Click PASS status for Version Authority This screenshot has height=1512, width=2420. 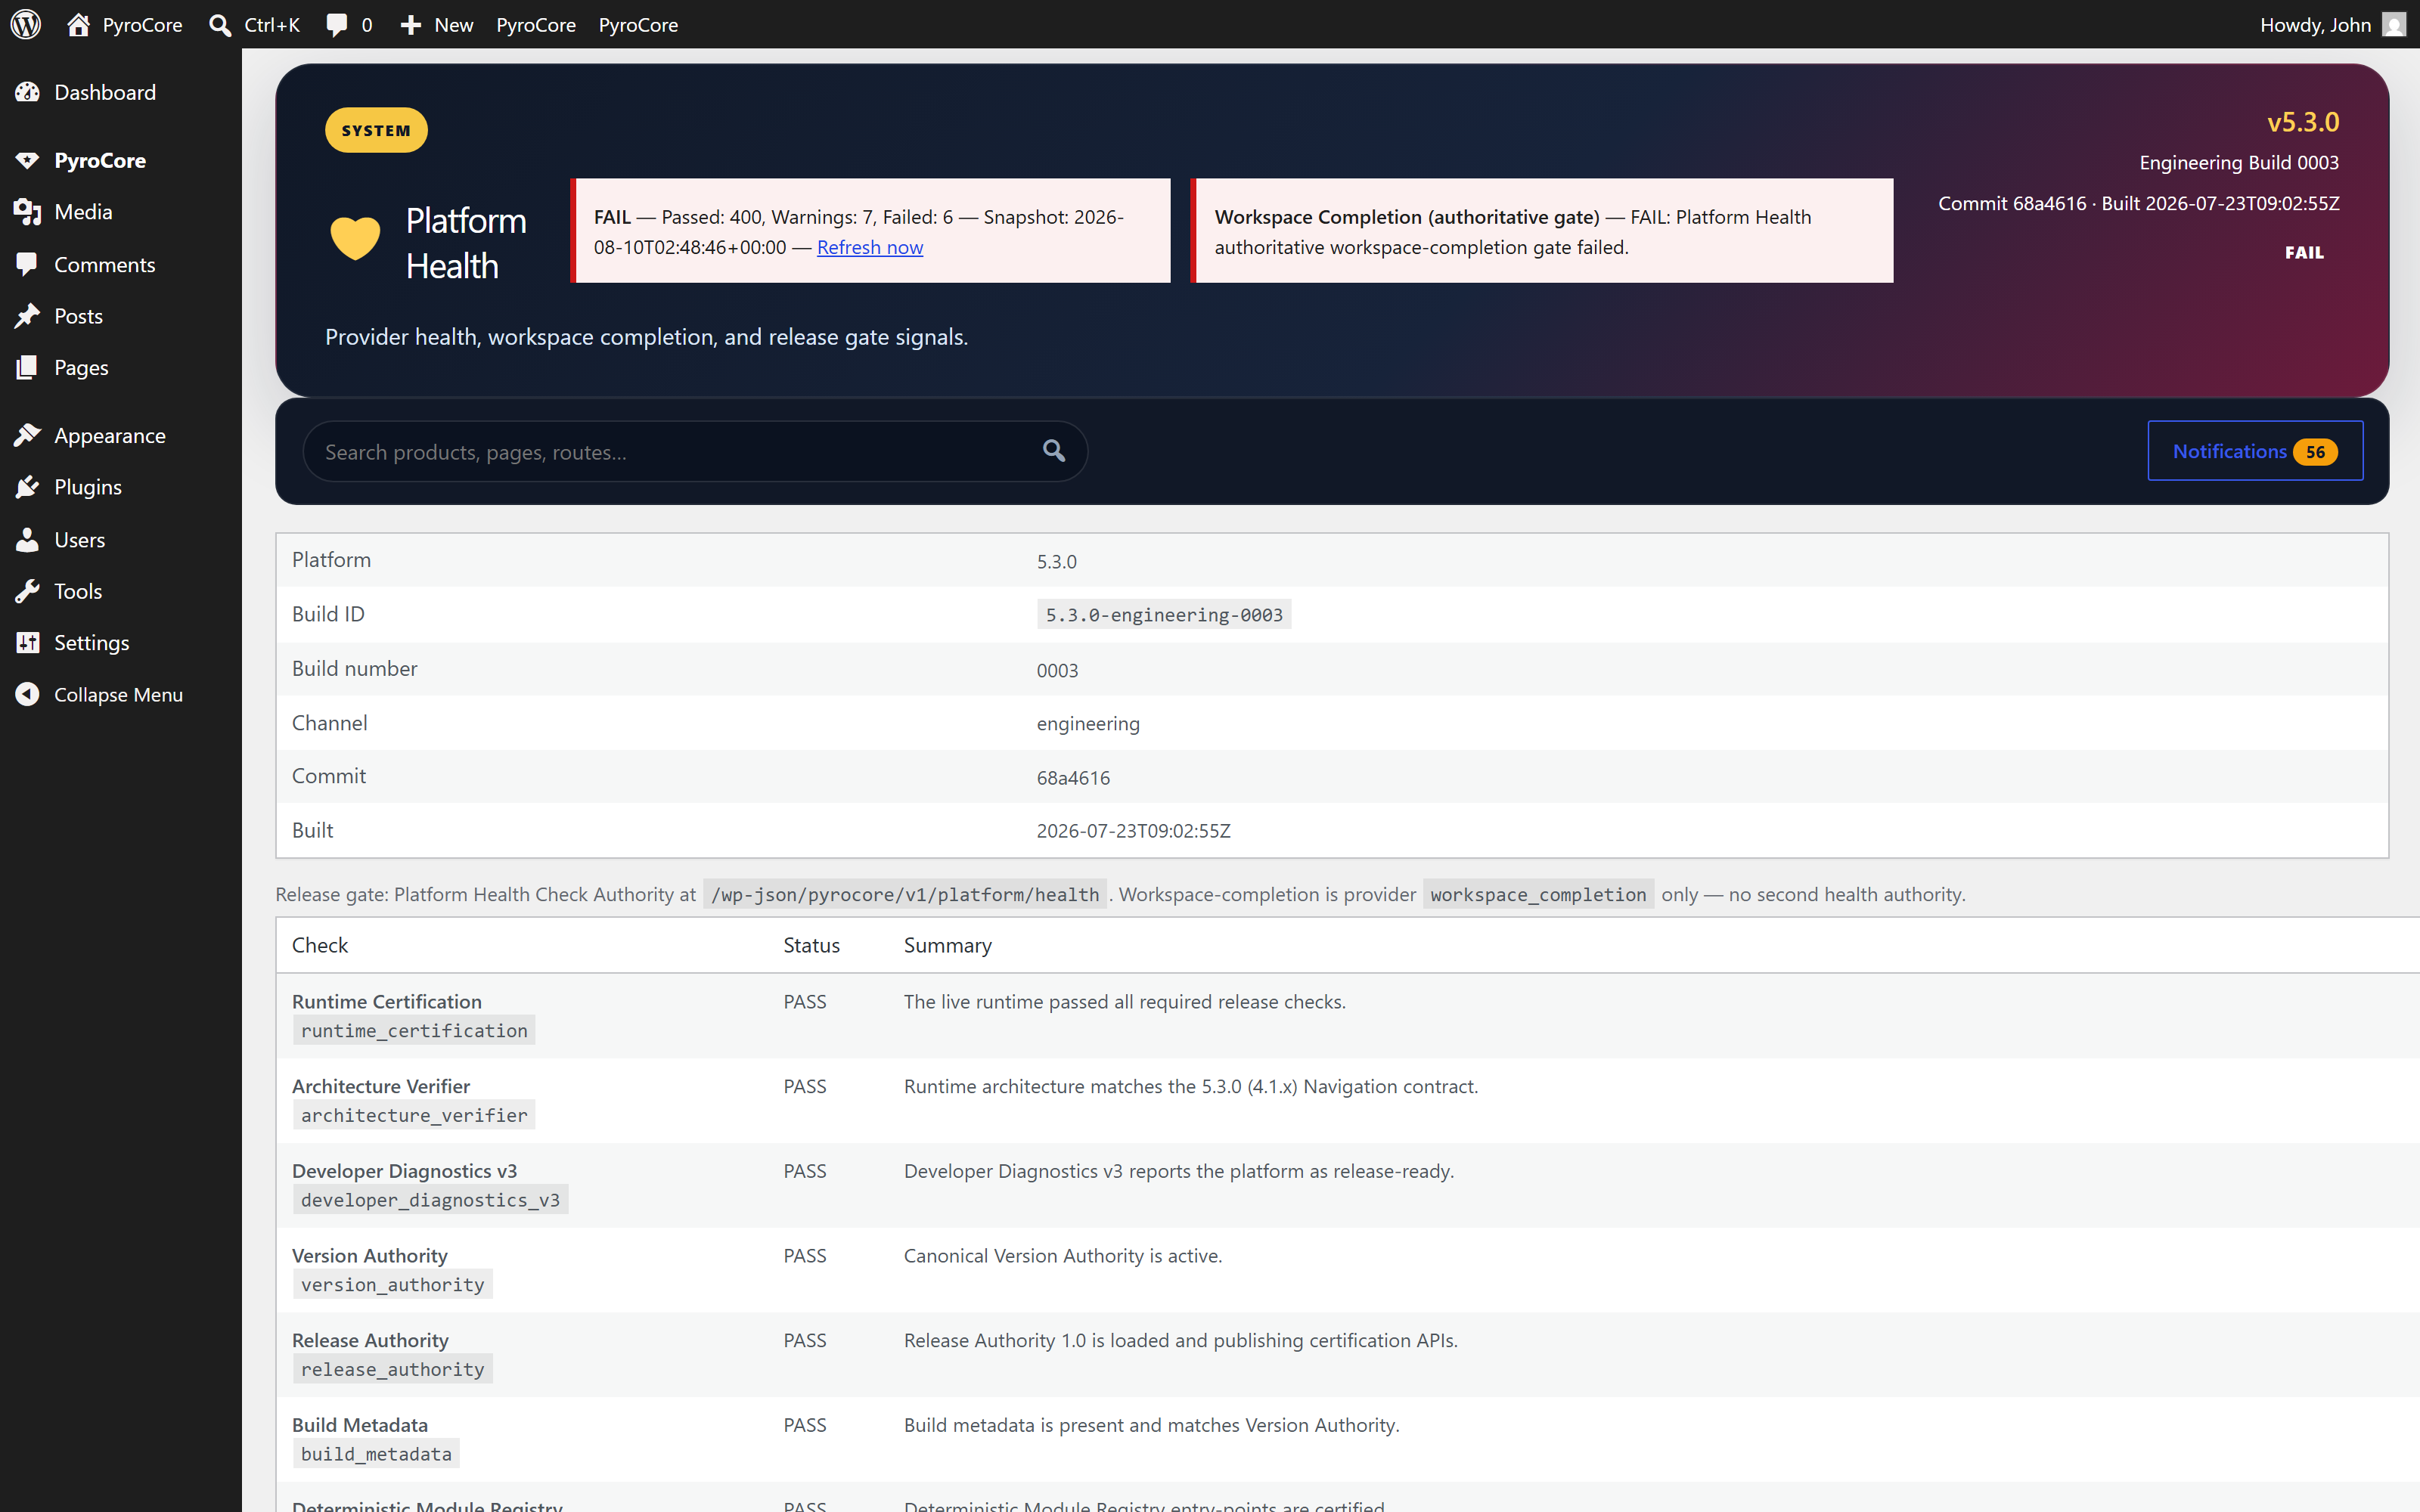[805, 1256]
